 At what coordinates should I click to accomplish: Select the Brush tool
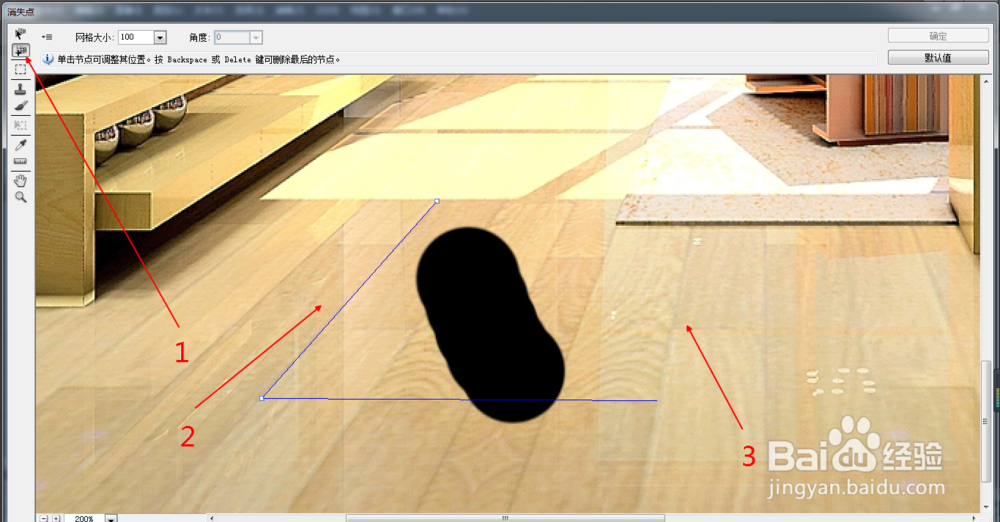click(20, 107)
